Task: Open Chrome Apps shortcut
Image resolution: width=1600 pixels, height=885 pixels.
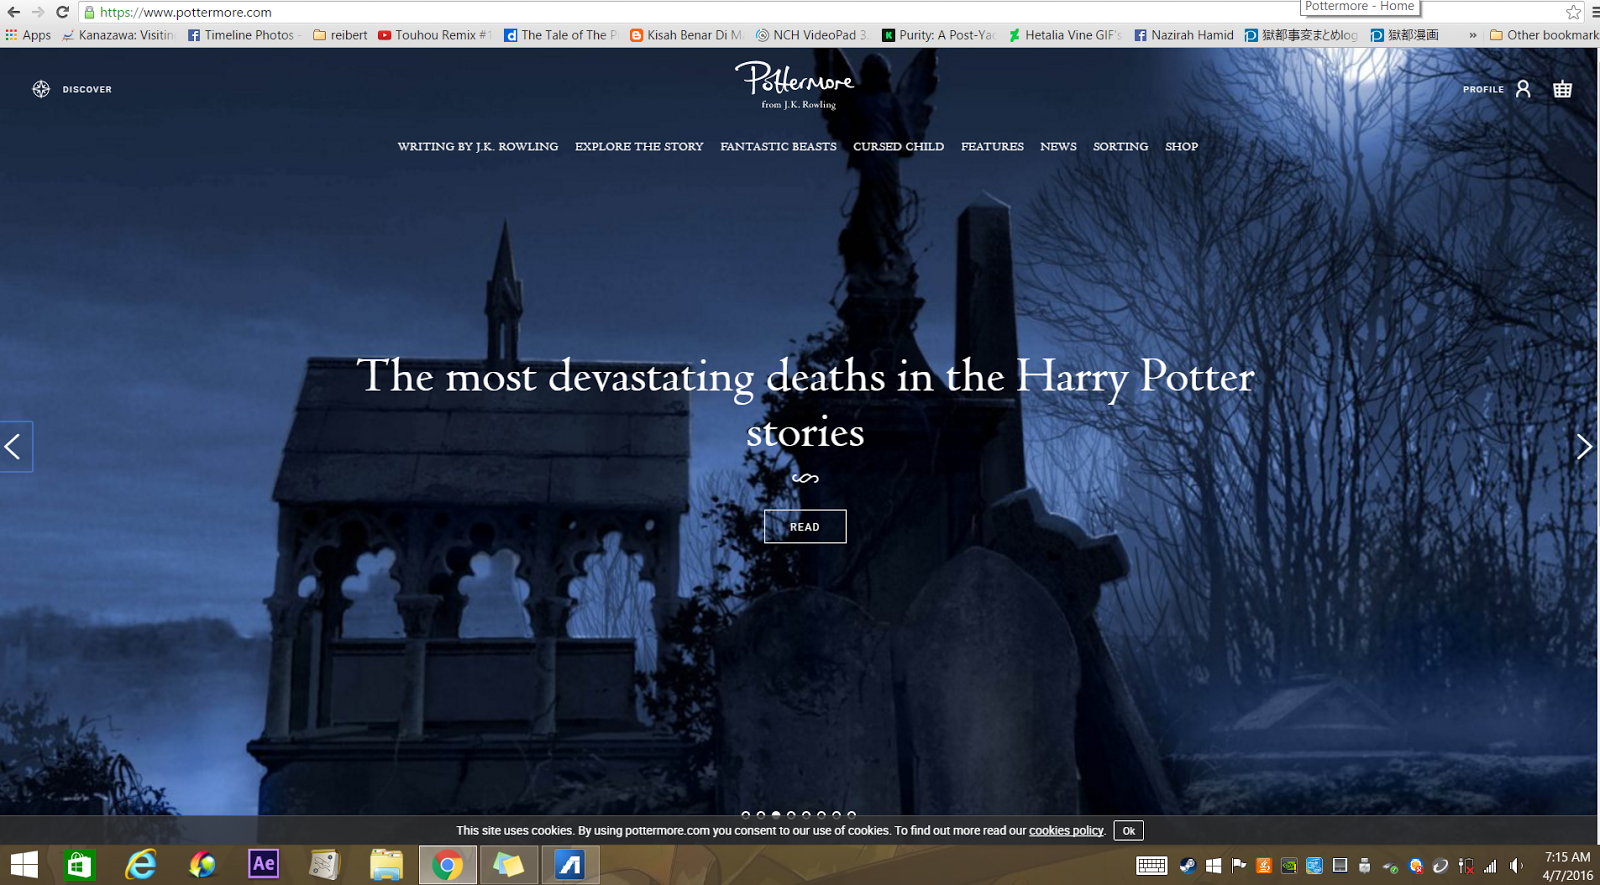Action: tap(28, 35)
